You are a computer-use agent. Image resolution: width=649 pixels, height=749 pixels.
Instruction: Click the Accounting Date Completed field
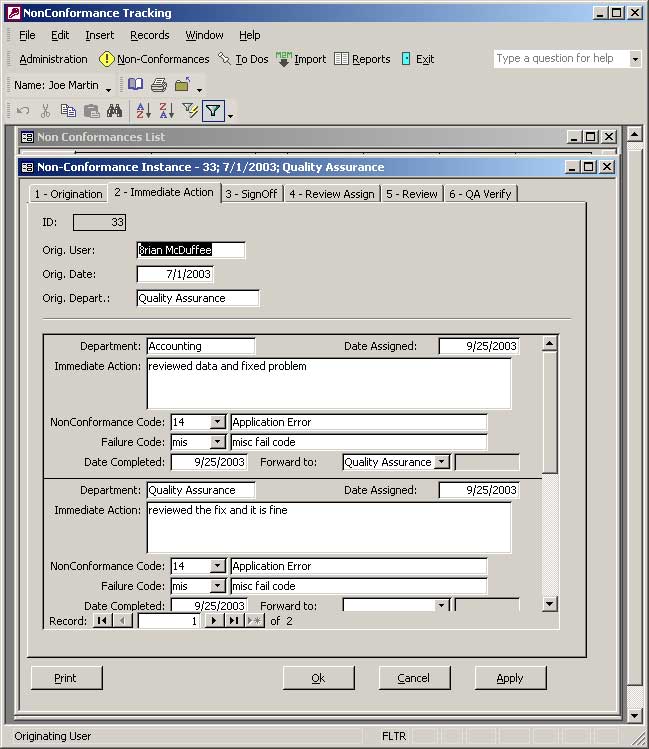(209, 462)
